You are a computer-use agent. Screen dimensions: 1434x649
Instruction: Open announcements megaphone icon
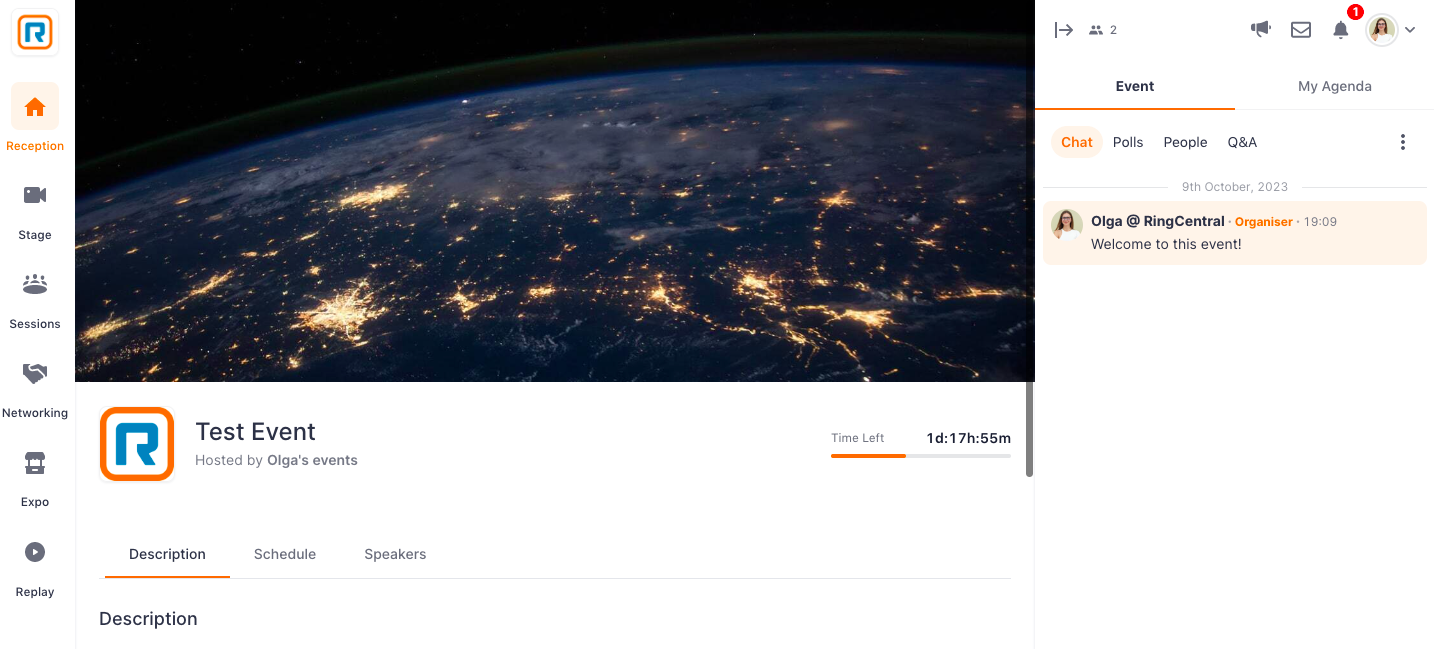(1261, 29)
